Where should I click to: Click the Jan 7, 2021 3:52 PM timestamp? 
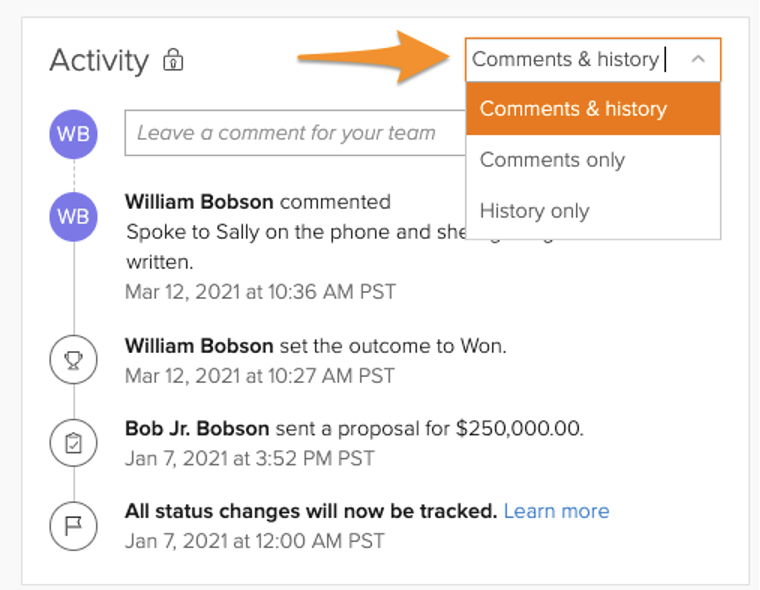pos(249,458)
